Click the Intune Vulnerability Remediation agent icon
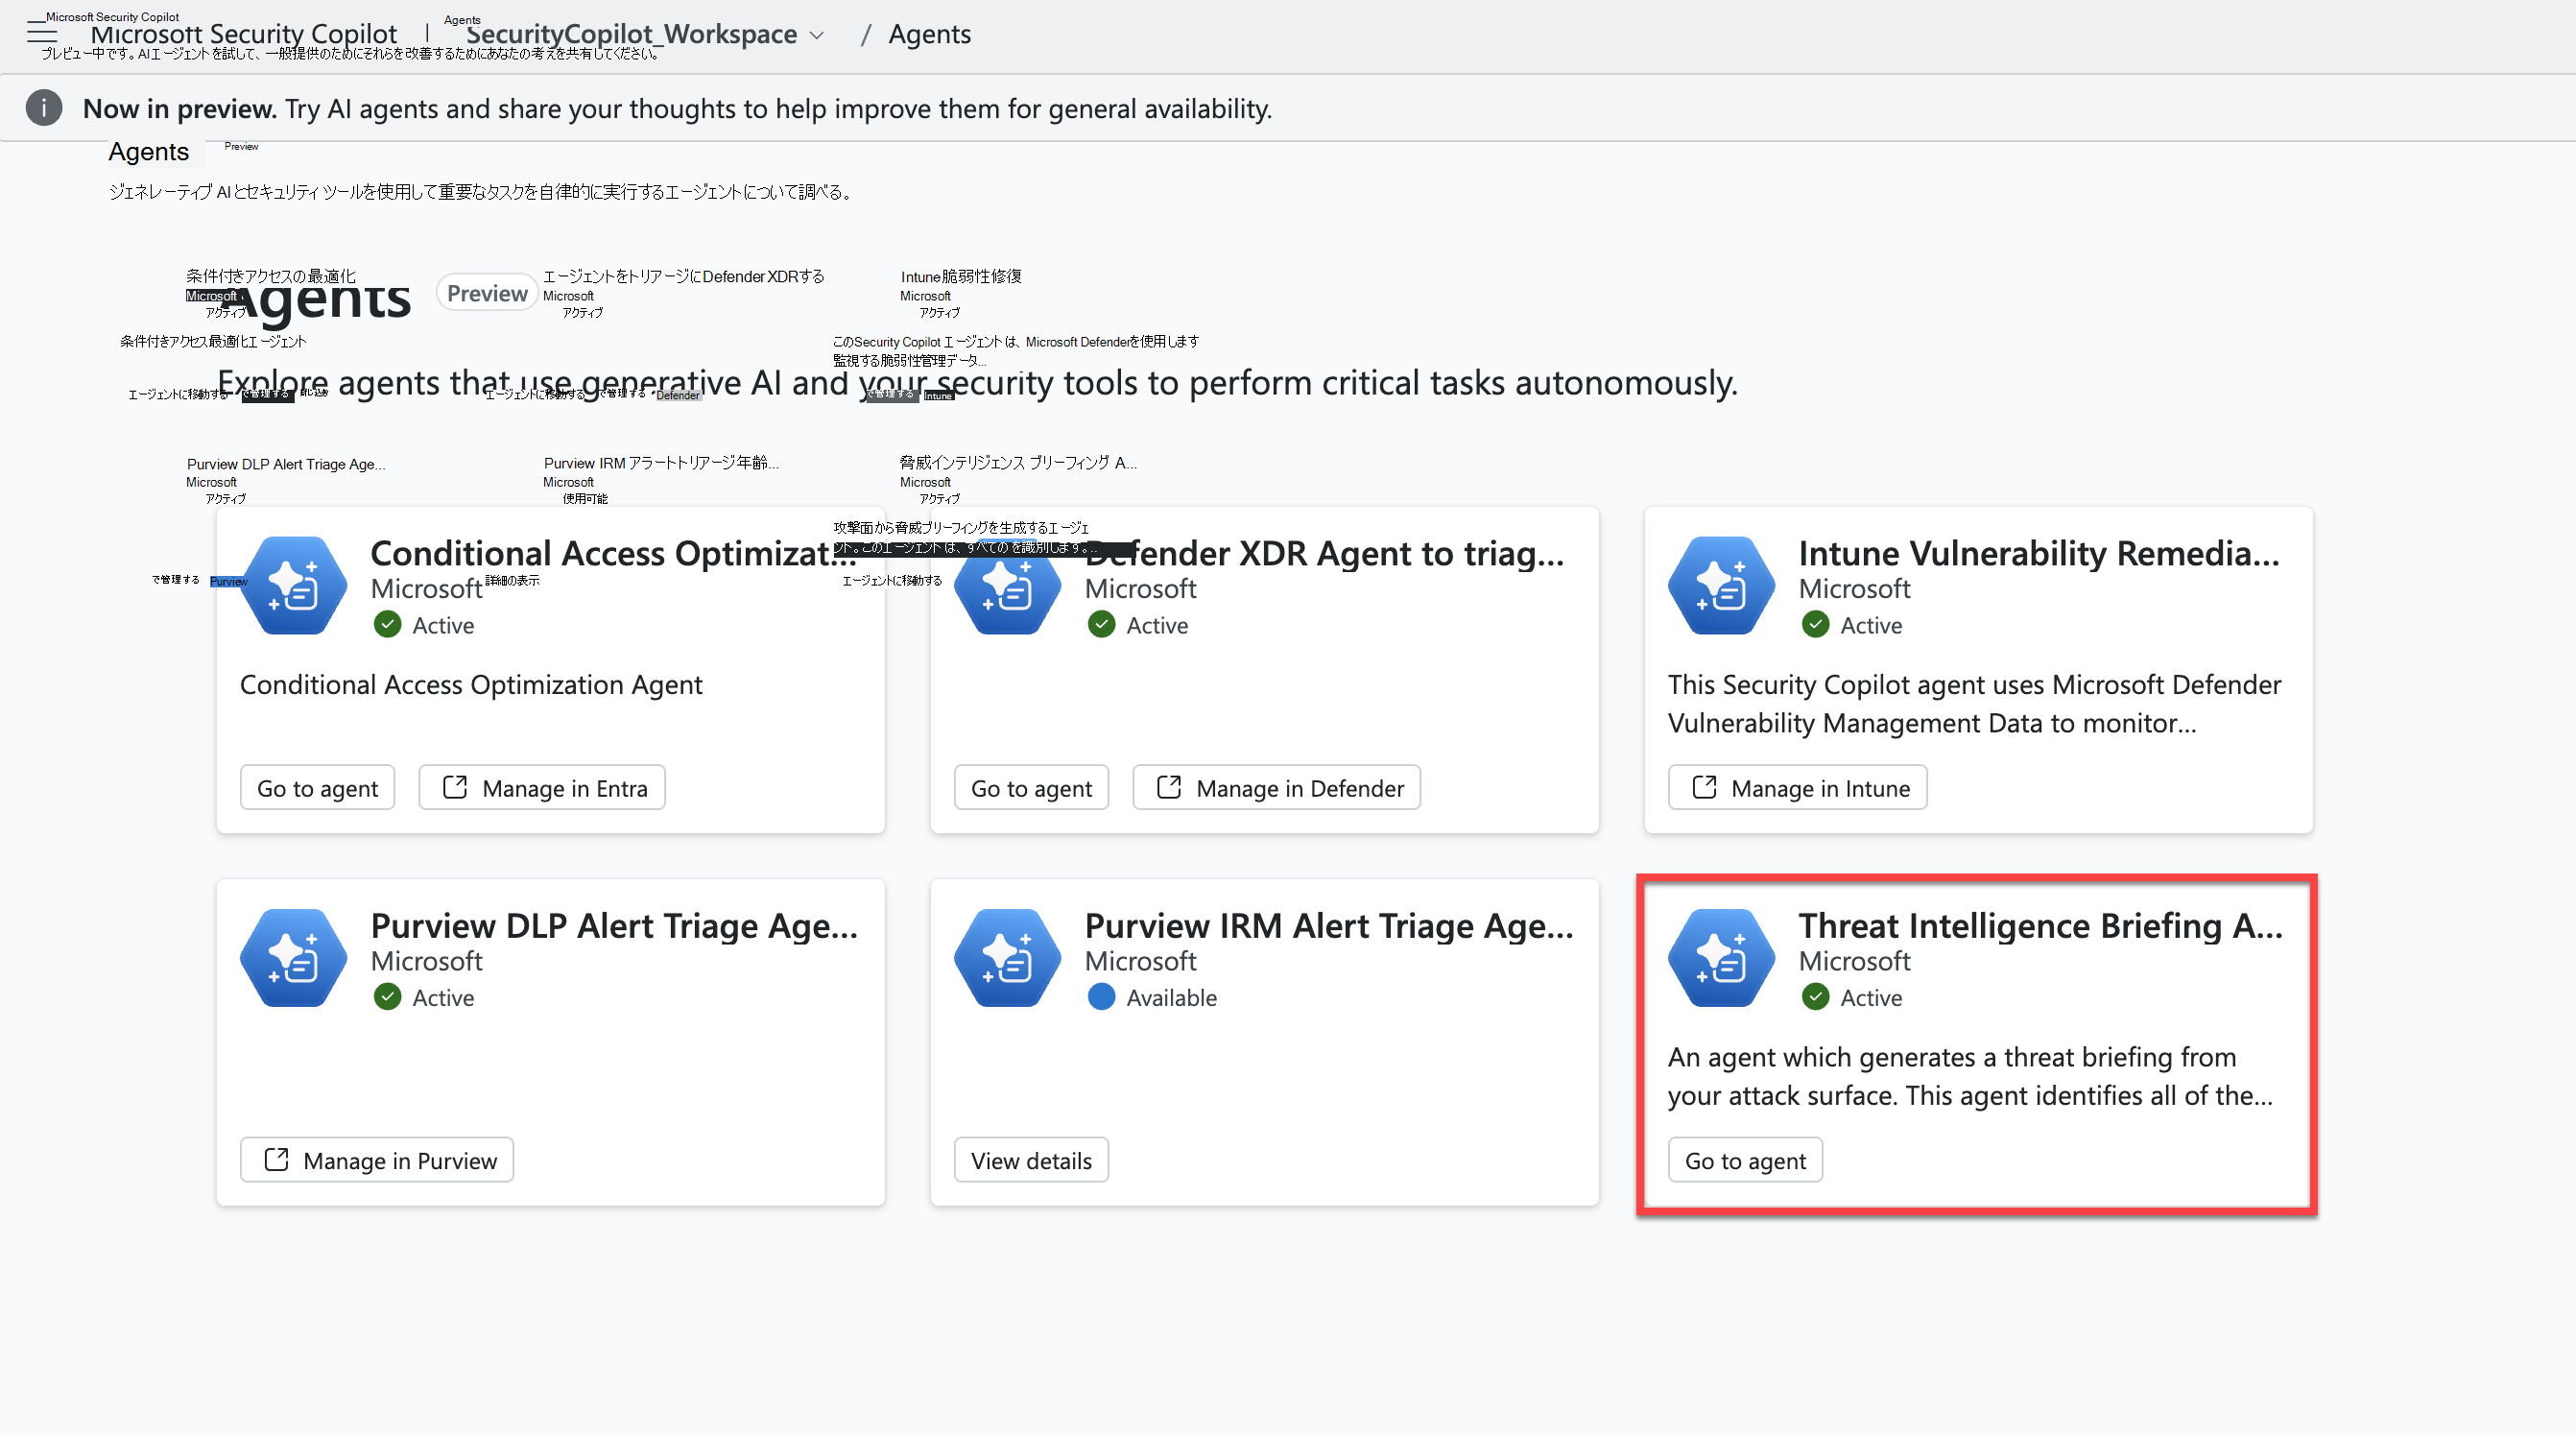 [x=1721, y=586]
